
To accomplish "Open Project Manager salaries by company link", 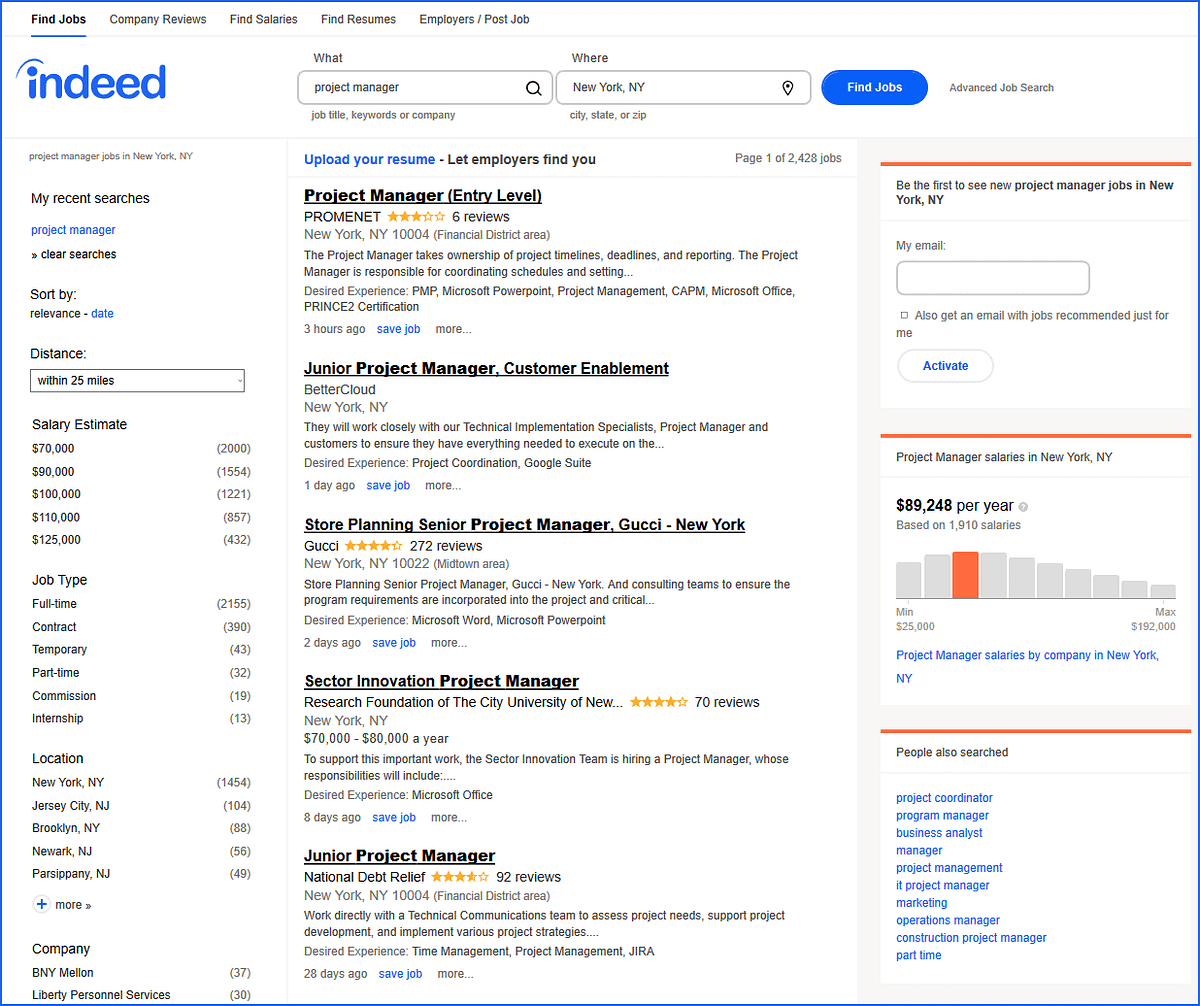I will (1027, 667).
